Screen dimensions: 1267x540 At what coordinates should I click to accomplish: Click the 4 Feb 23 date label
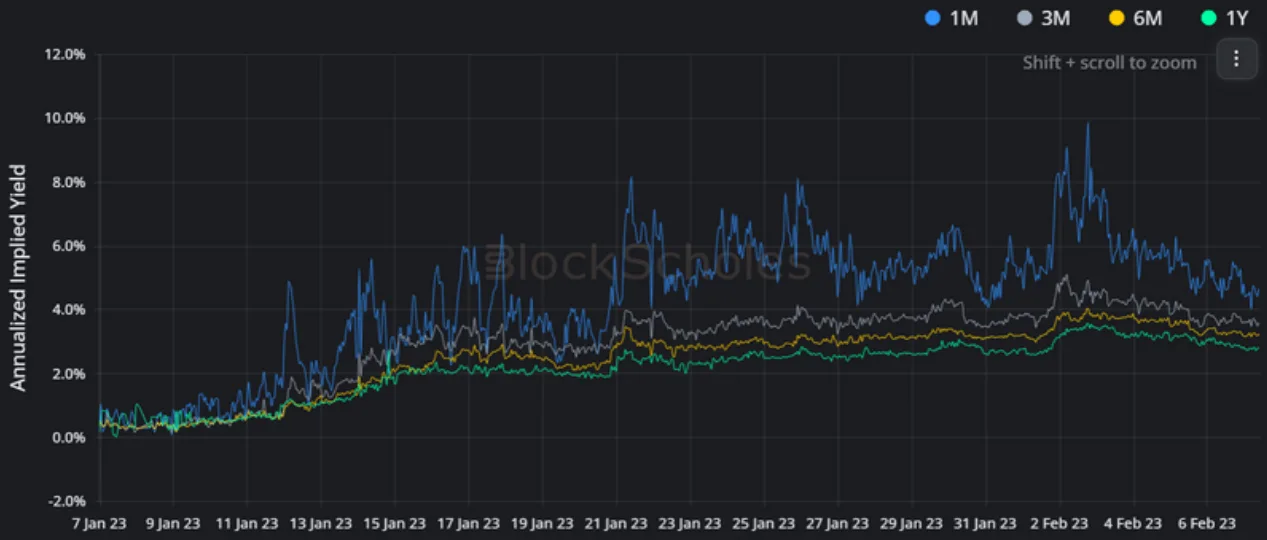(1134, 523)
